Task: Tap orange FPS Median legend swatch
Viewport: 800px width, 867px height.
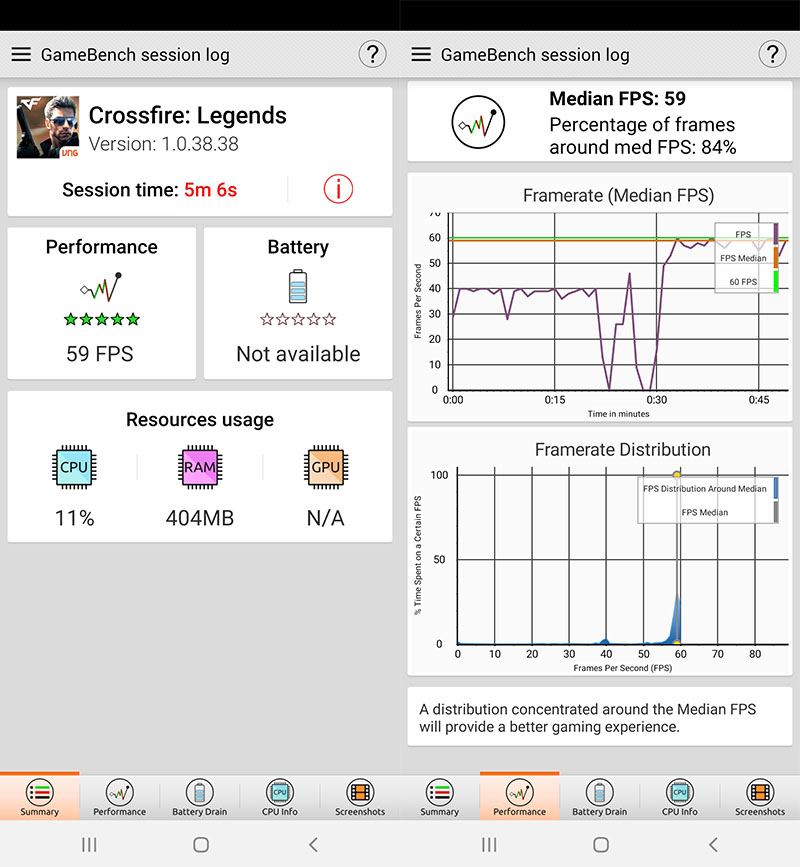Action: click(776, 258)
